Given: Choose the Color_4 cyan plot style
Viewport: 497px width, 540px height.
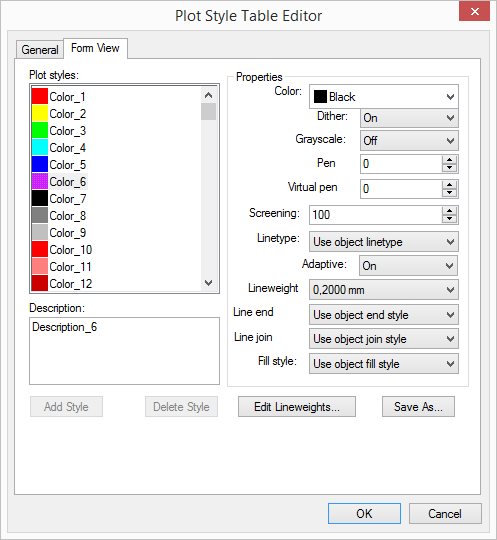Looking at the screenshot, I should coord(59,148).
